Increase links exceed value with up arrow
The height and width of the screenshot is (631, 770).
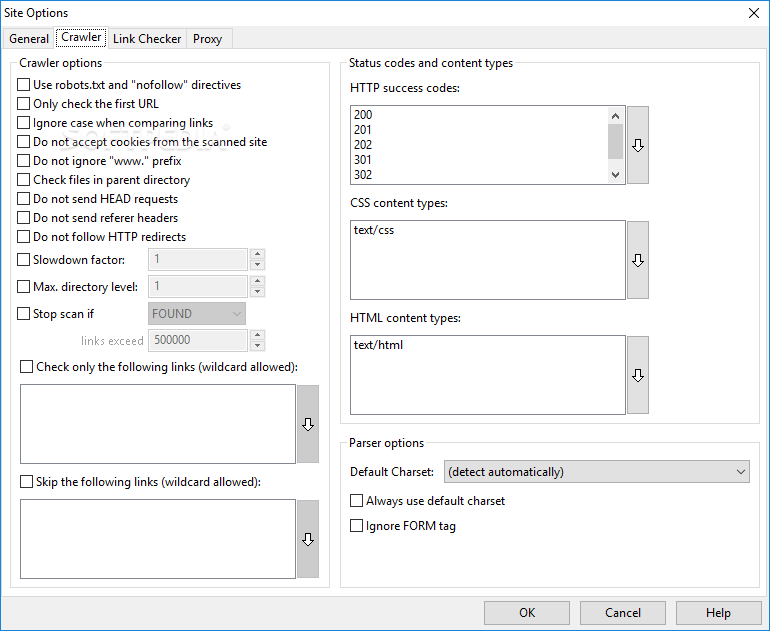257,335
